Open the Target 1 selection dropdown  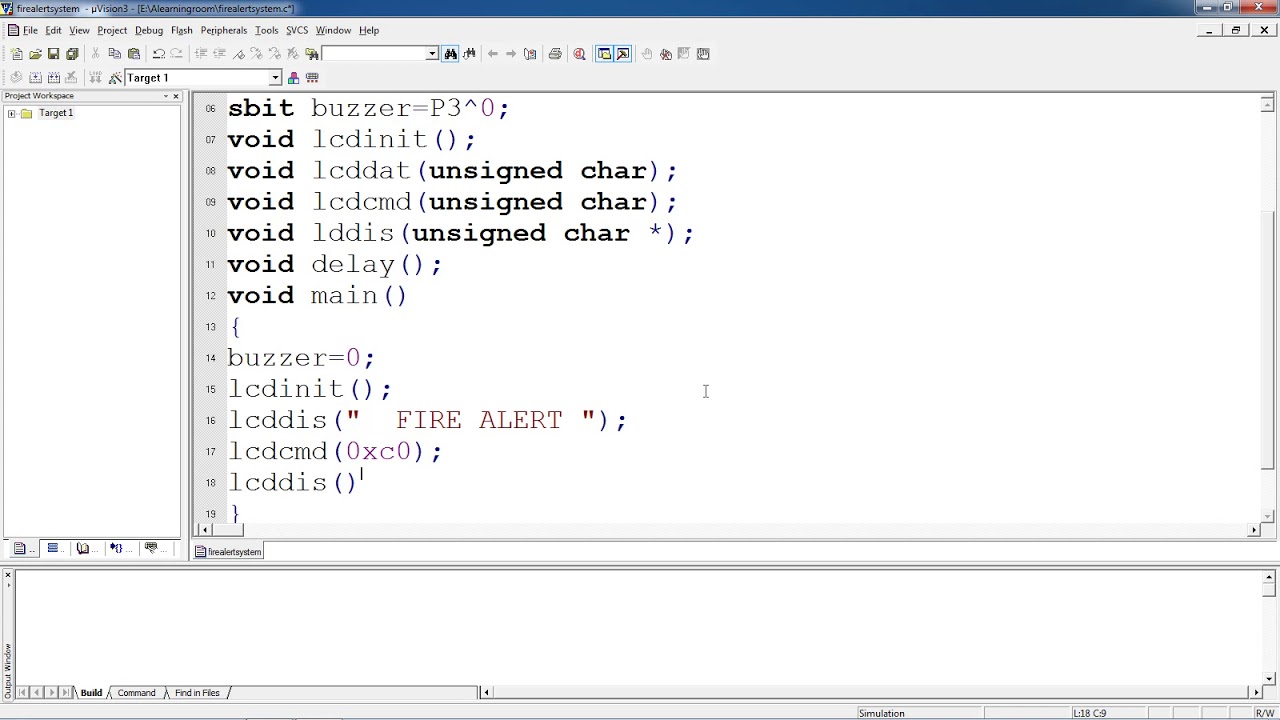275,78
